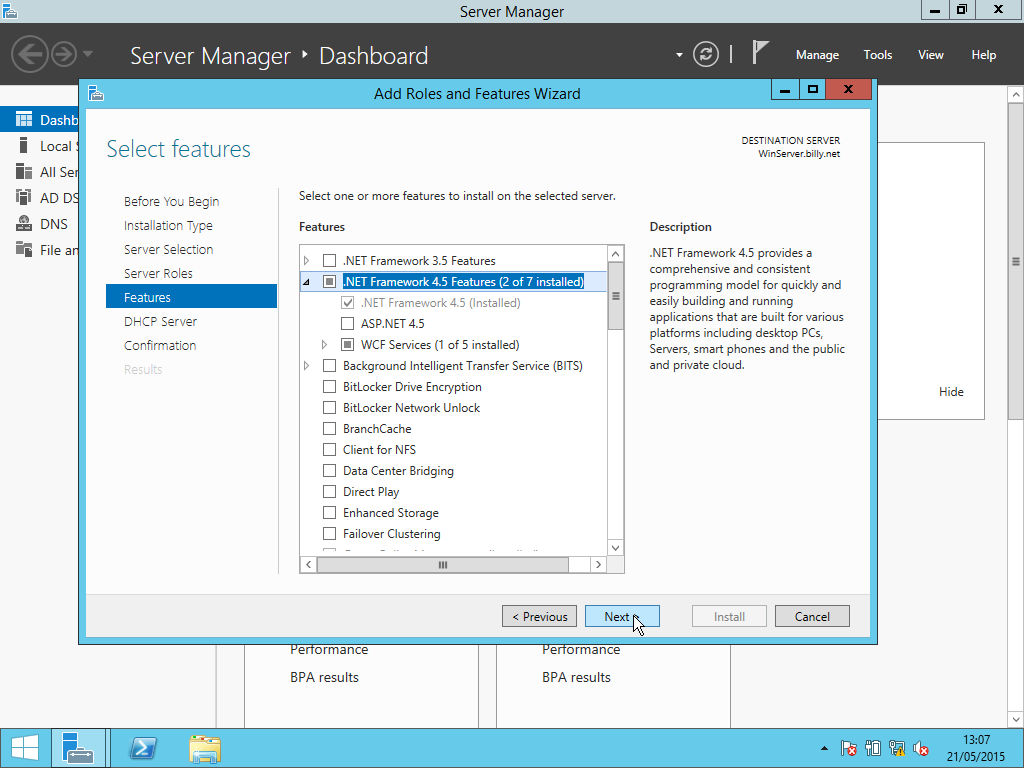The height and width of the screenshot is (768, 1024).
Task: Click the Next button
Action: point(622,616)
